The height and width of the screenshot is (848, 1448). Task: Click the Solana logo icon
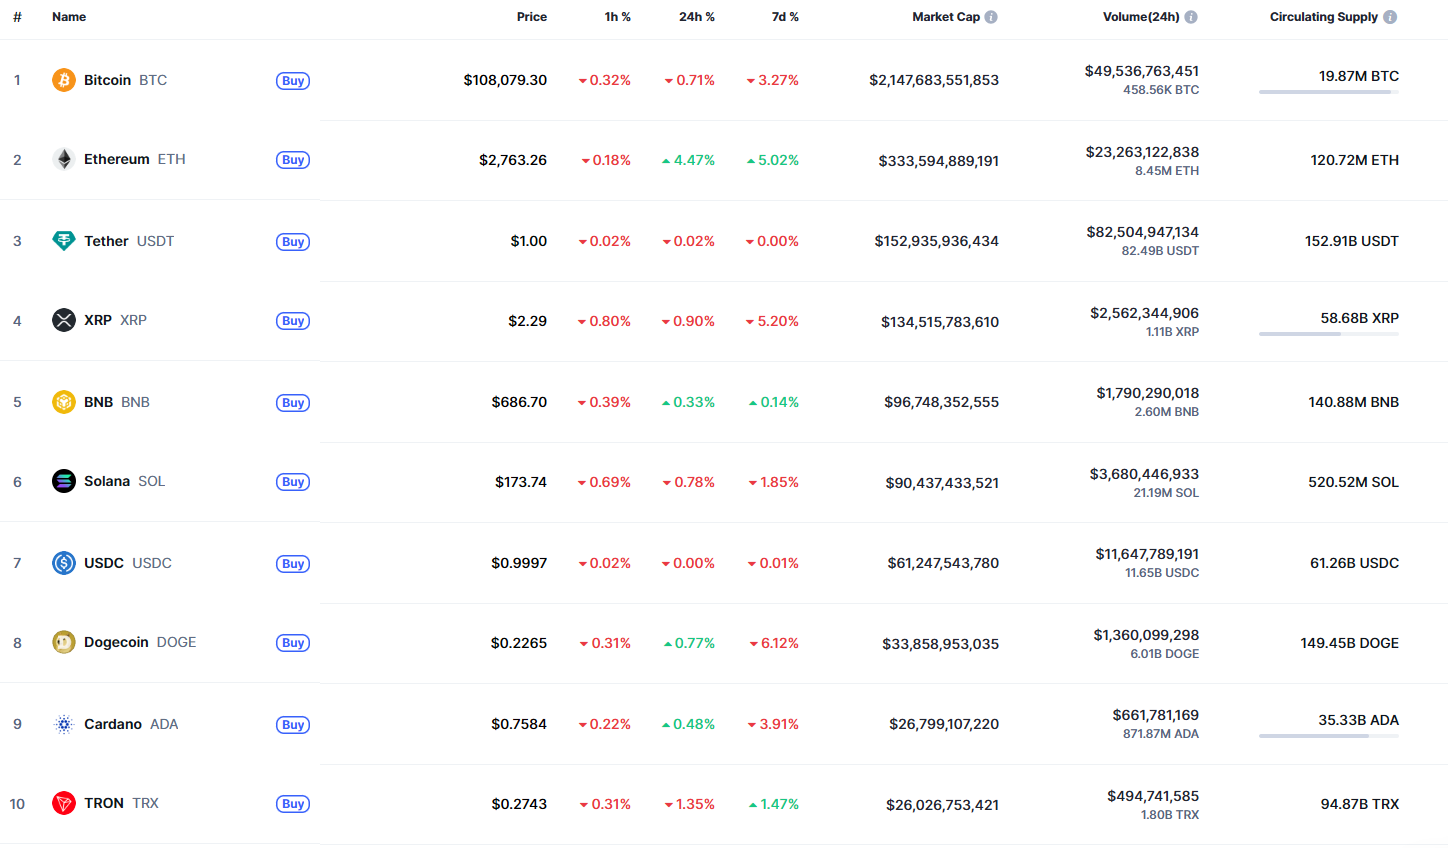click(64, 481)
